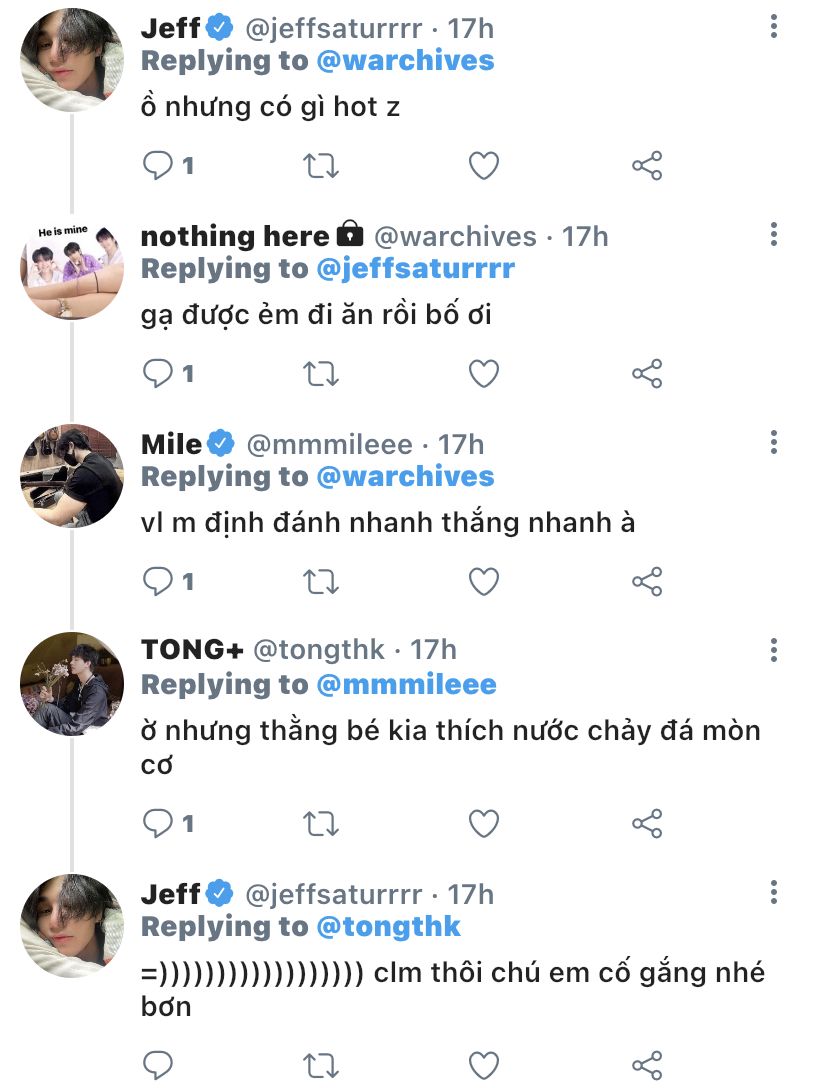Share TONG+ tweet
Screen dimensions: 828x1088
(647, 823)
